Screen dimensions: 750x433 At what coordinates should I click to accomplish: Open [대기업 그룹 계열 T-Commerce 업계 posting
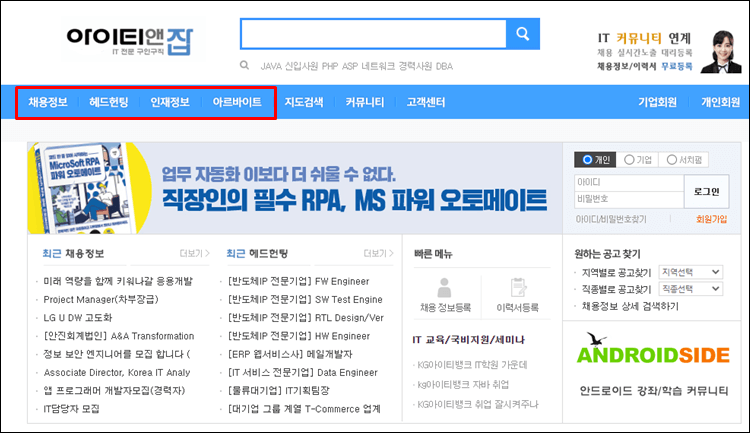tap(304, 409)
